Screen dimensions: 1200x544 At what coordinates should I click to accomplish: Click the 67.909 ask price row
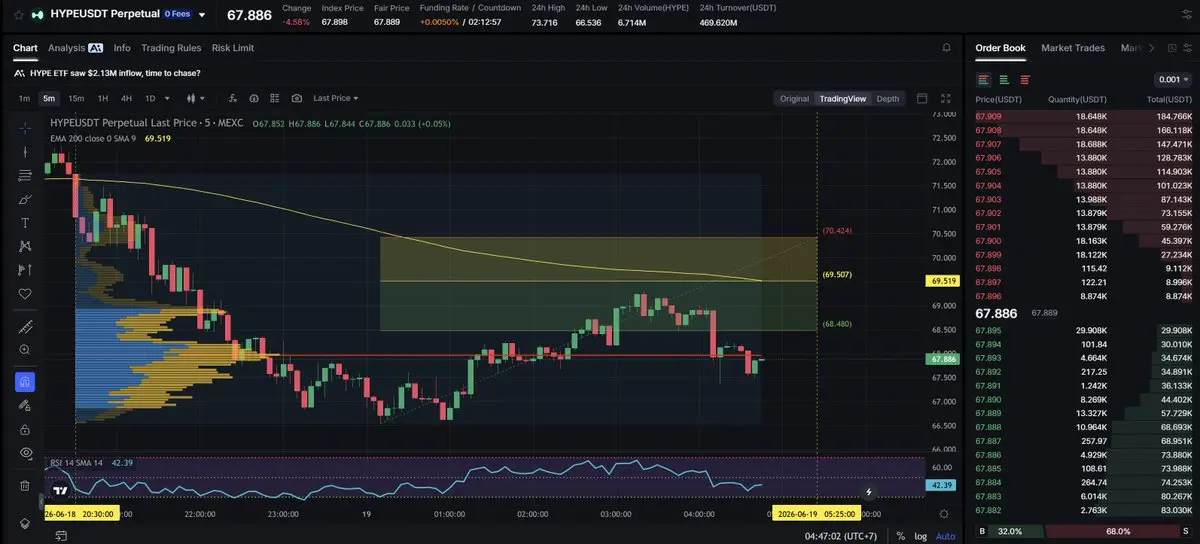point(1084,116)
